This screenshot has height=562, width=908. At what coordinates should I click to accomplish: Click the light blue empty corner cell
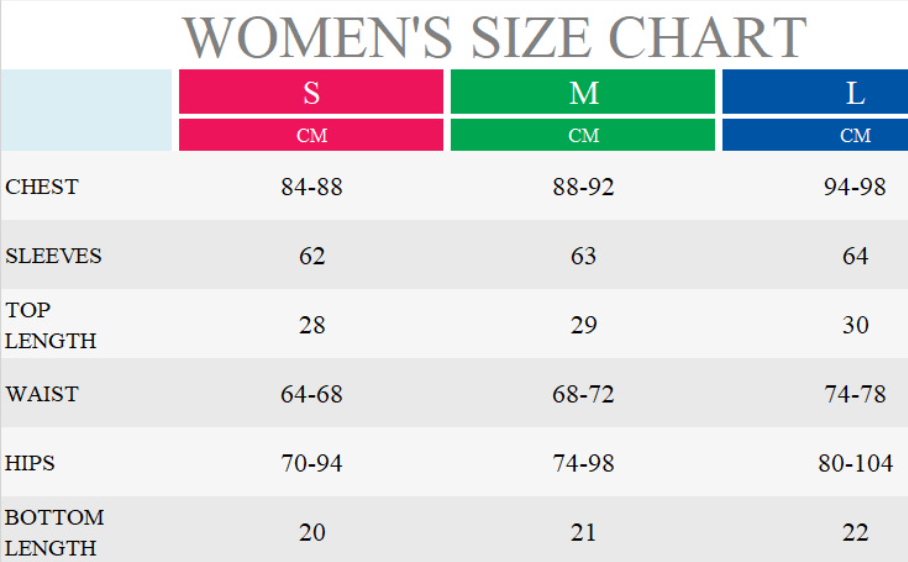click(87, 110)
